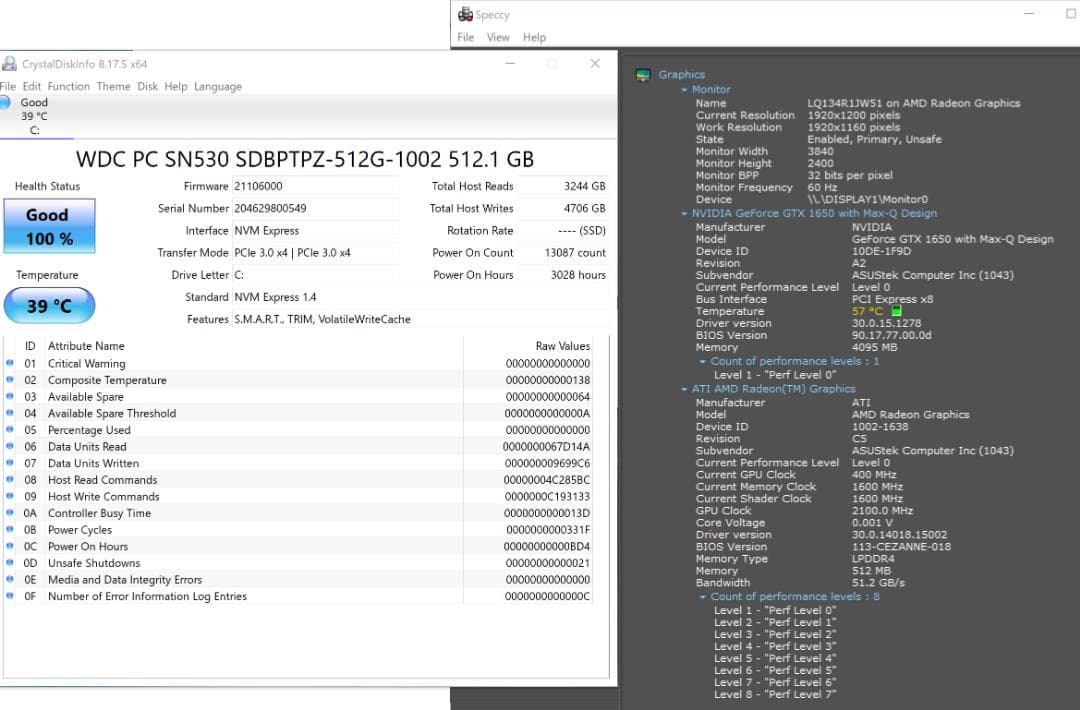Open the Function menu in CrystalDiskInfo
The image size is (1080, 710).
pos(69,87)
